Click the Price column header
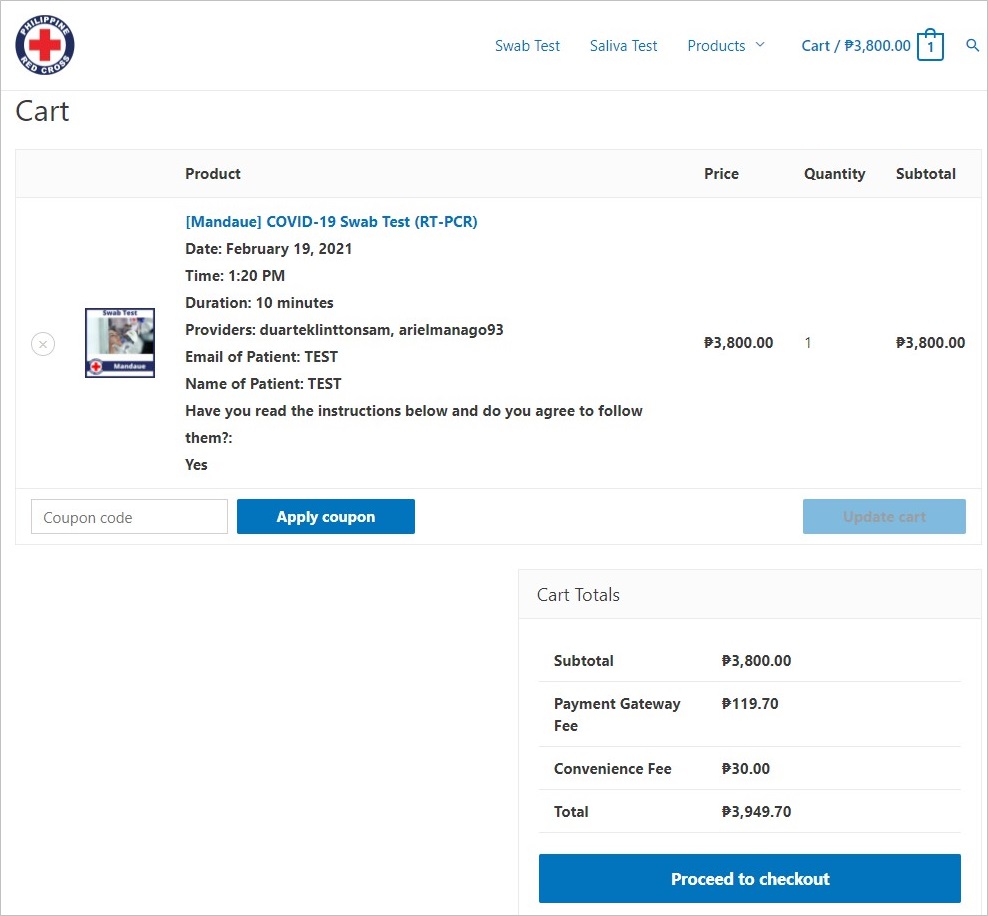 721,174
